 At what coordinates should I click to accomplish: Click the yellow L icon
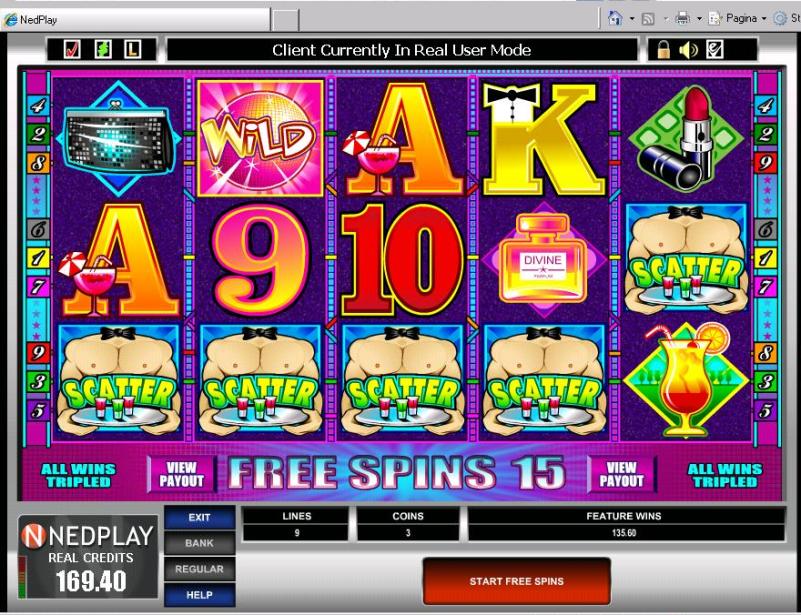(133, 50)
